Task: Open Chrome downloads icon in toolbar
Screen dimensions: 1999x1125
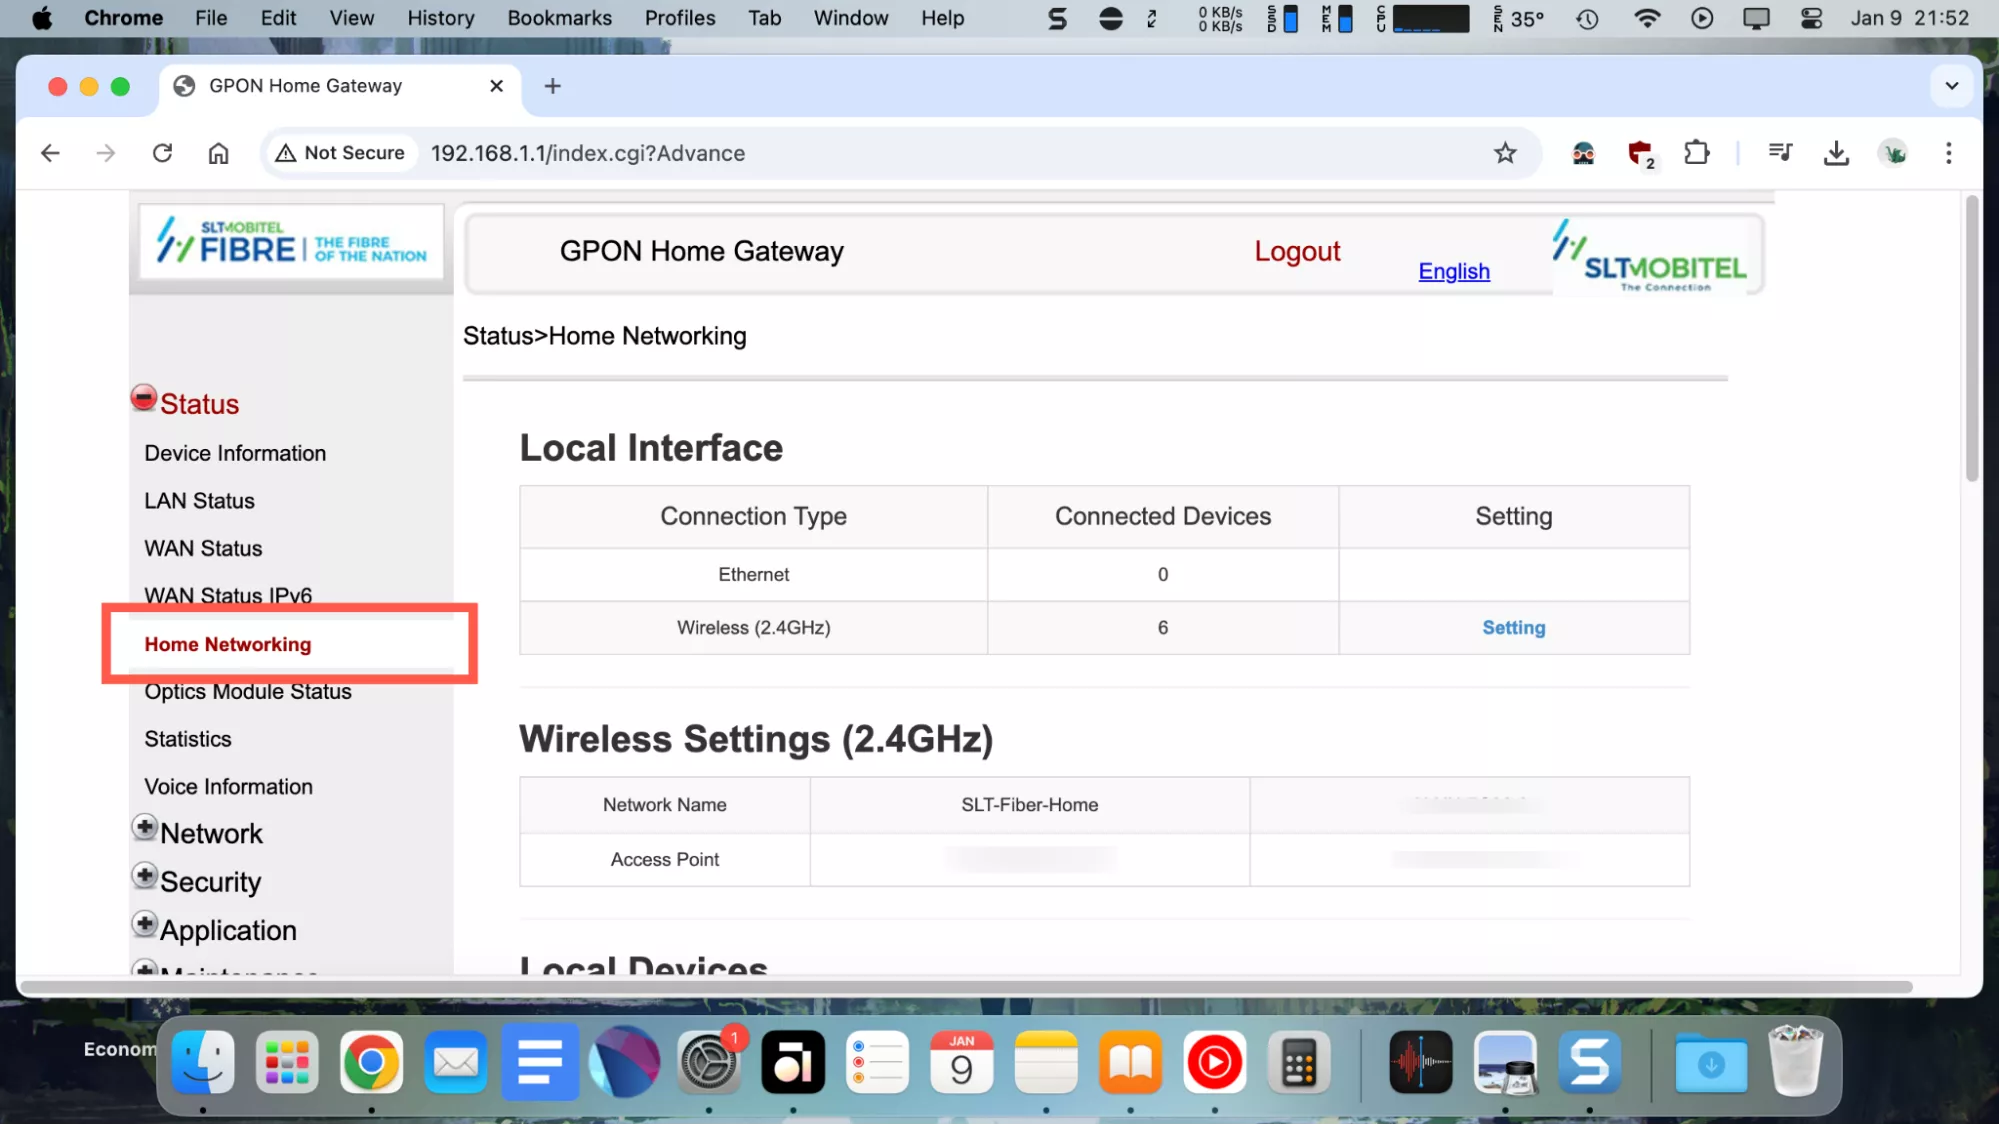Action: click(1836, 153)
